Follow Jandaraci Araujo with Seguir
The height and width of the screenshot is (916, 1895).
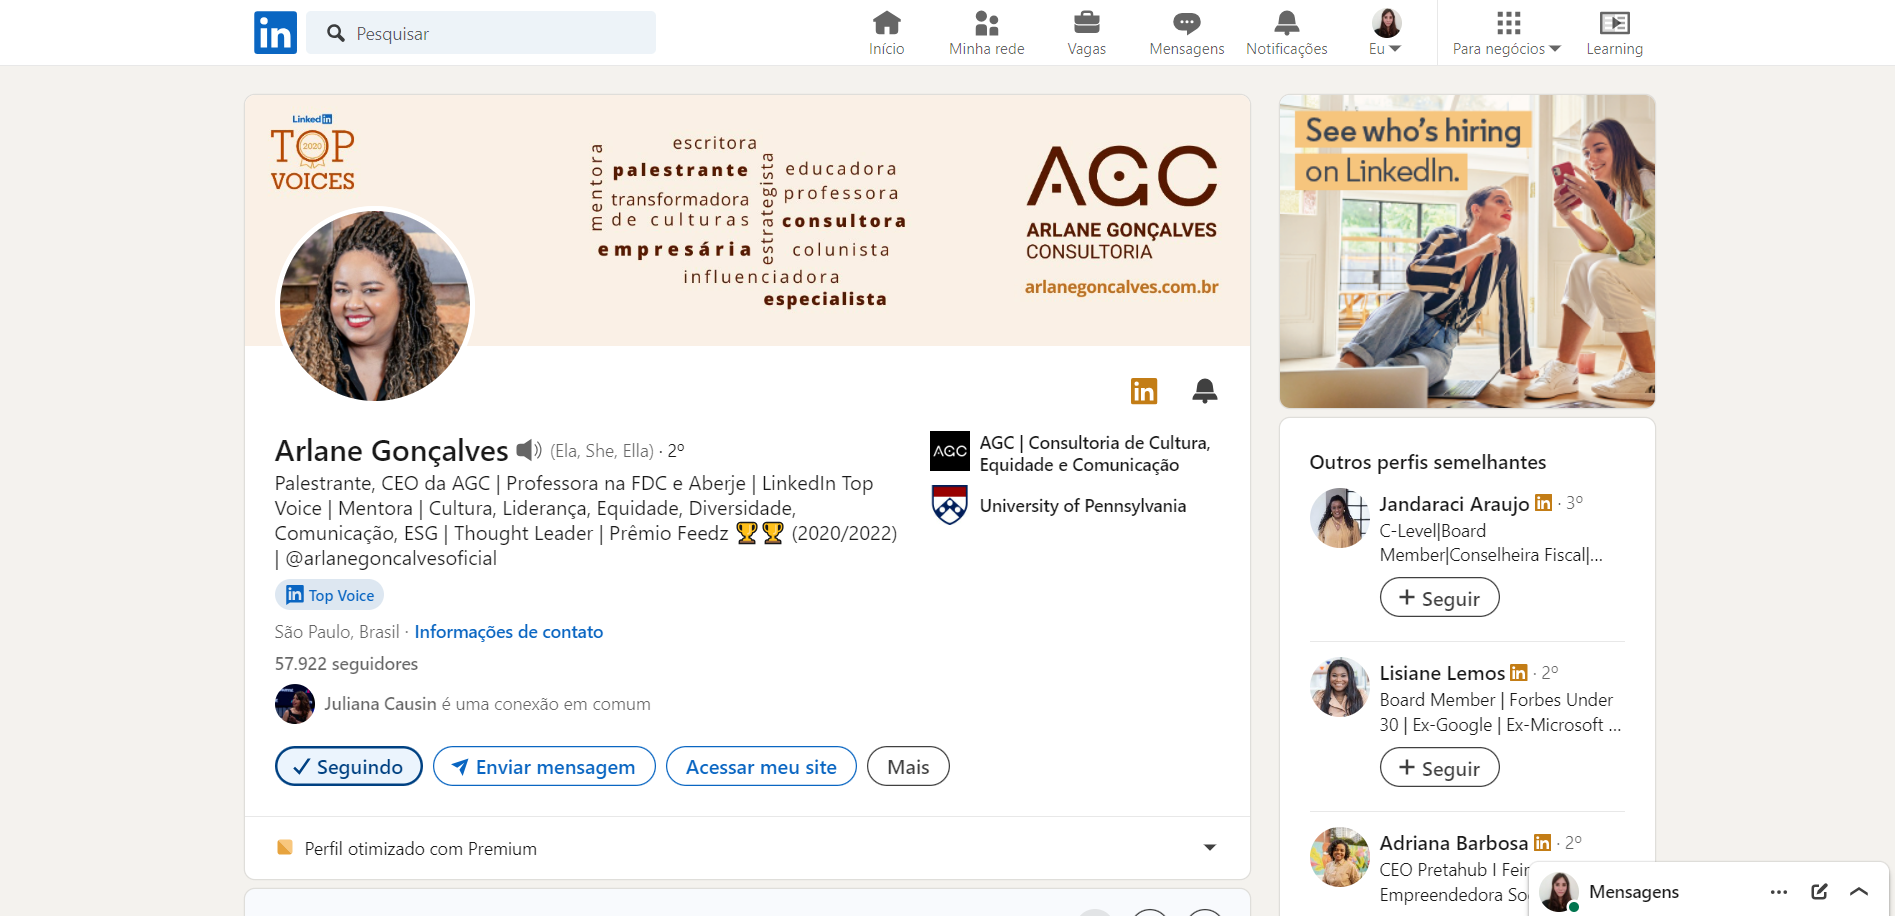(1439, 598)
